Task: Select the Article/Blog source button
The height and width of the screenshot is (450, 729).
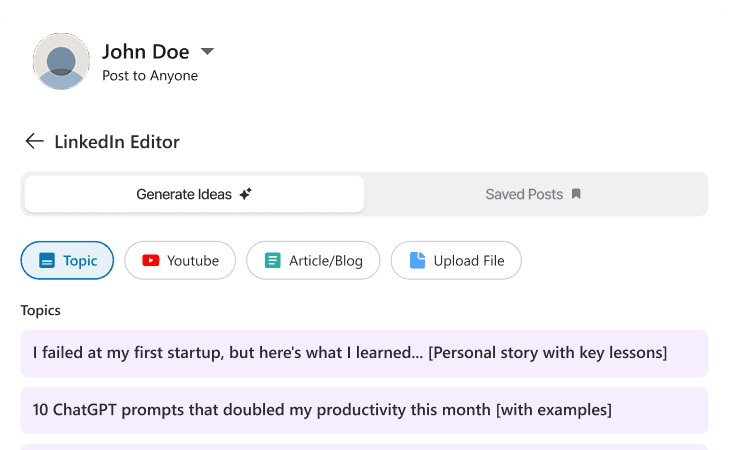Action: point(313,260)
